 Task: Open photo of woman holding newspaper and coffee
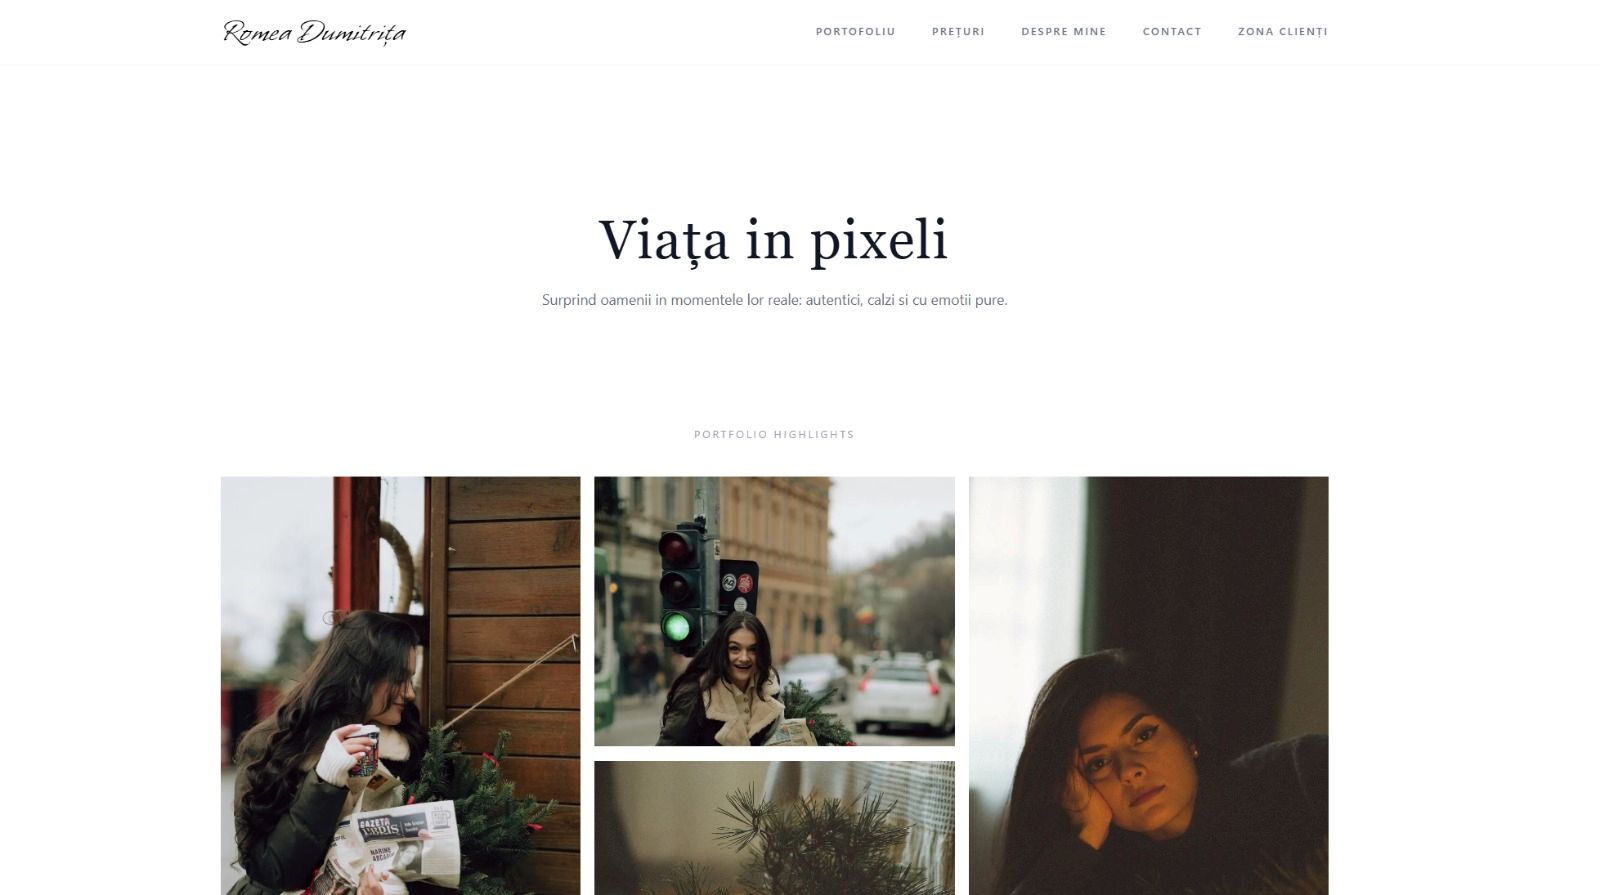click(400, 685)
